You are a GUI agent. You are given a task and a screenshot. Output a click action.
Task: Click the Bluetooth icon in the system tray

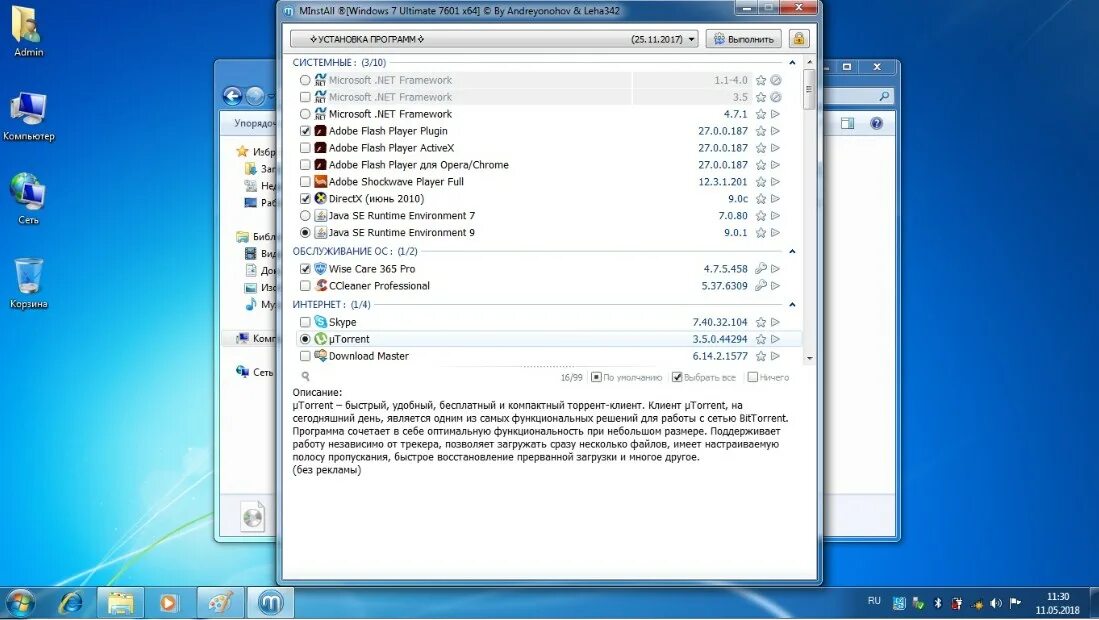tap(938, 603)
